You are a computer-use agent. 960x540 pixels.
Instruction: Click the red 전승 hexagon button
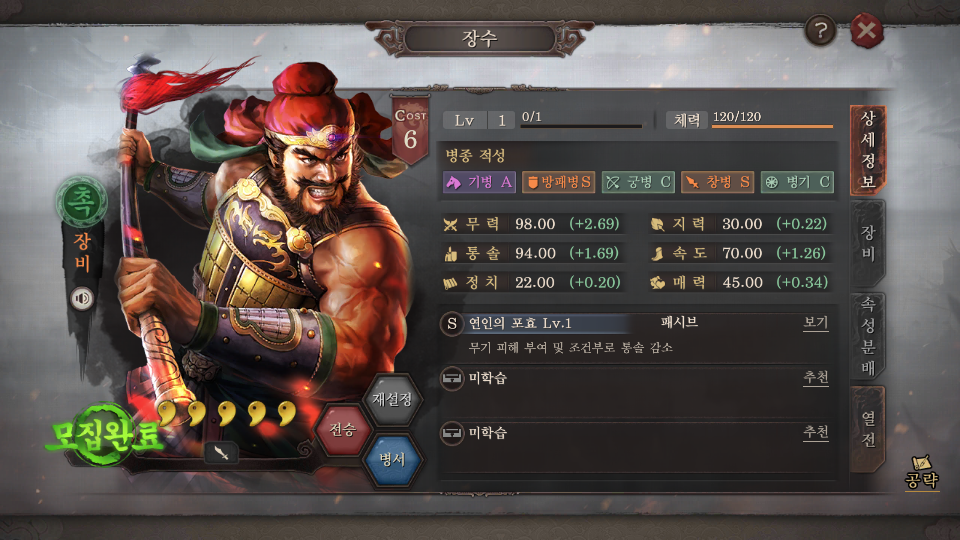pyautogui.click(x=343, y=430)
